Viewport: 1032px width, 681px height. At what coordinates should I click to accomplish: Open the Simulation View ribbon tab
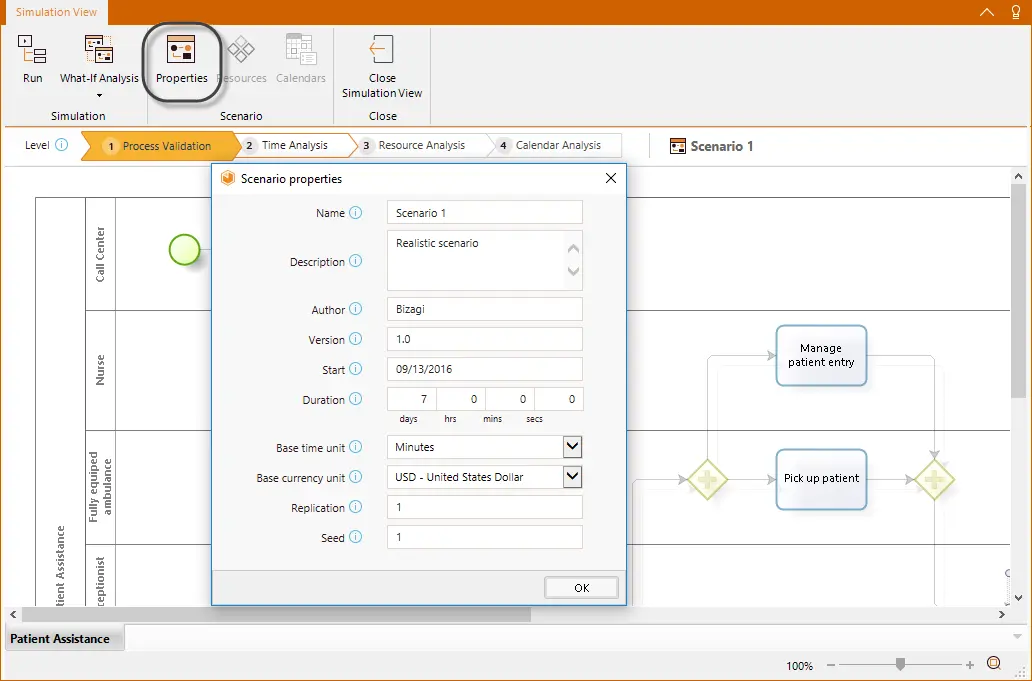(56, 12)
